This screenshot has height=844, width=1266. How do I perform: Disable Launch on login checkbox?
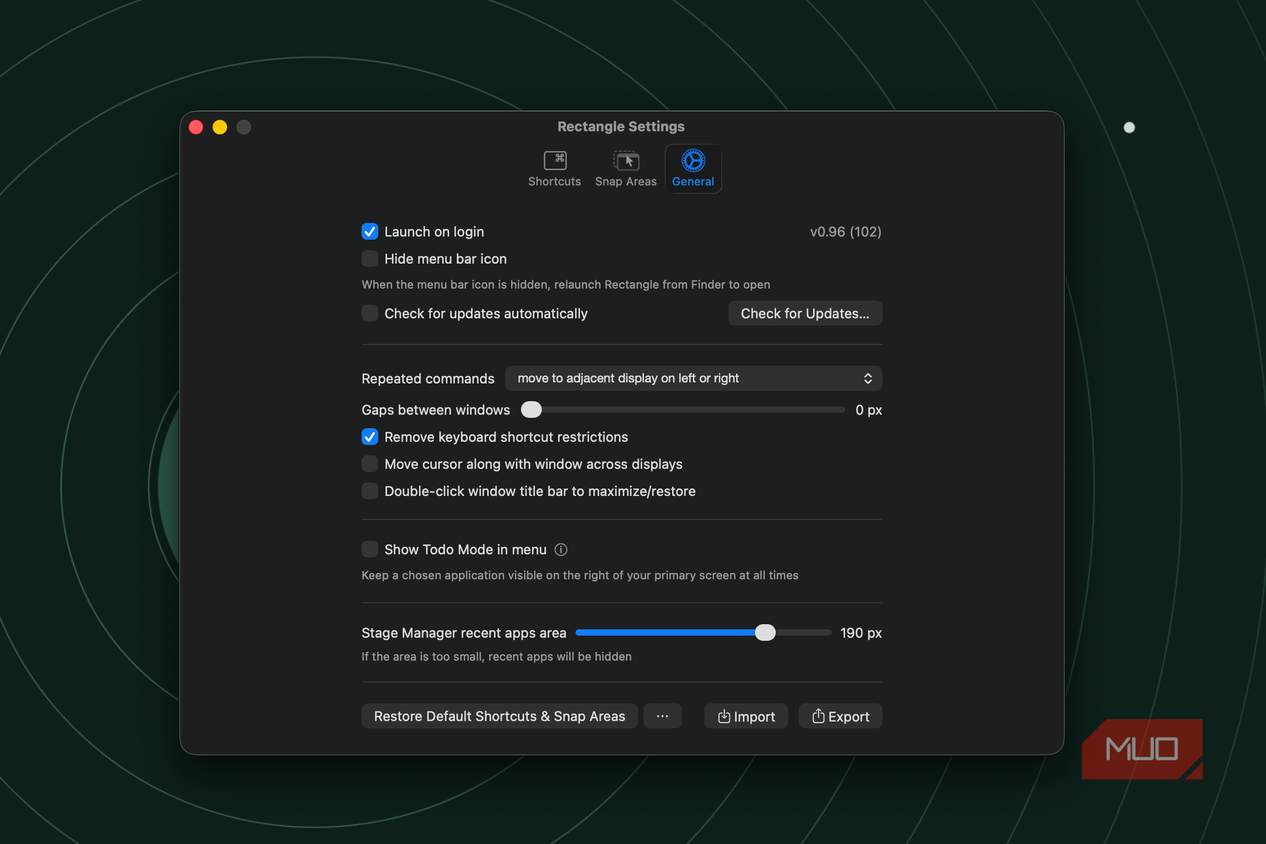(x=370, y=232)
